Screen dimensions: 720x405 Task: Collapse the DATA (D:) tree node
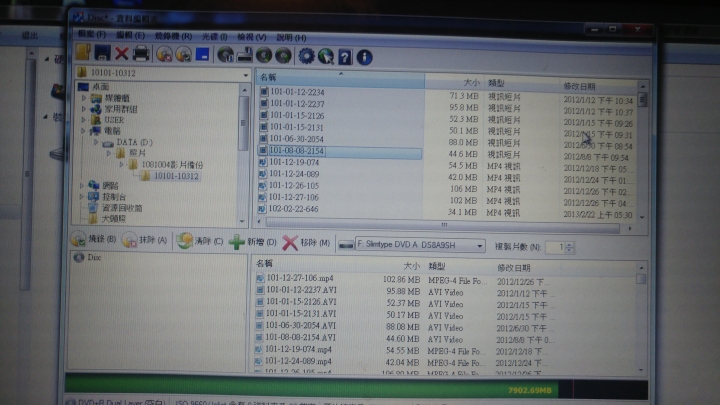pyautogui.click(x=96, y=142)
